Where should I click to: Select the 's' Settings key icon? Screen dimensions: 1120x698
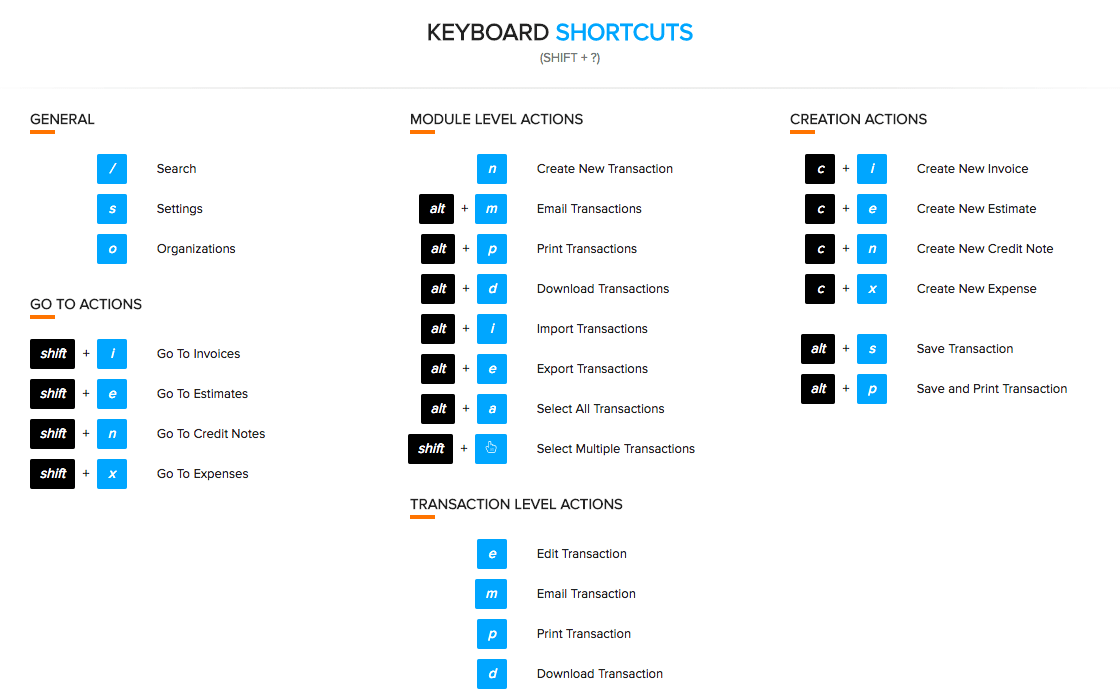tap(111, 208)
